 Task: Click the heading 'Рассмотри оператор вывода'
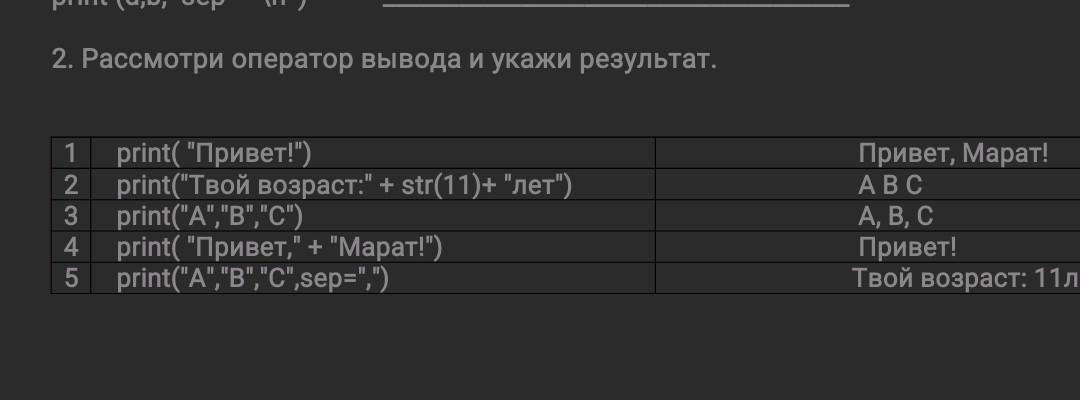pyautogui.click(x=384, y=60)
